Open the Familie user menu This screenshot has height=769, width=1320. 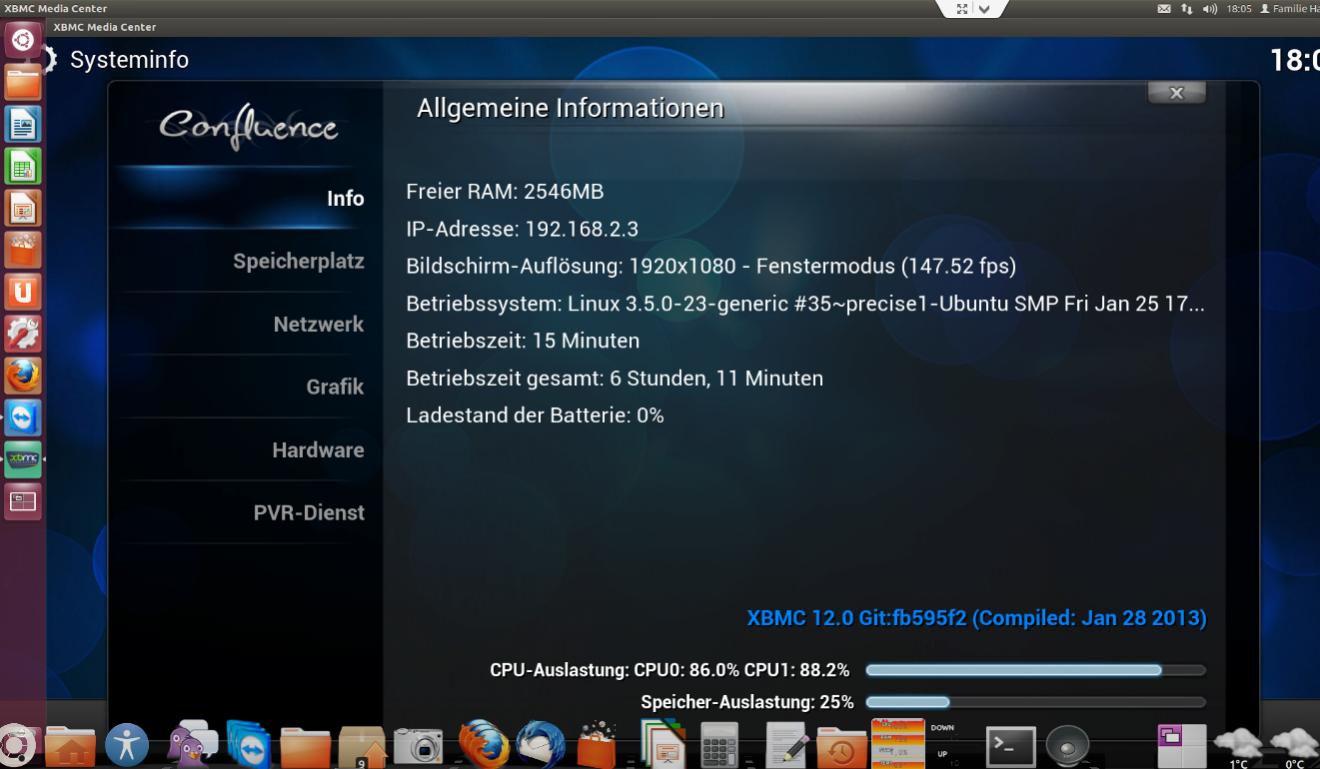(x=1290, y=8)
